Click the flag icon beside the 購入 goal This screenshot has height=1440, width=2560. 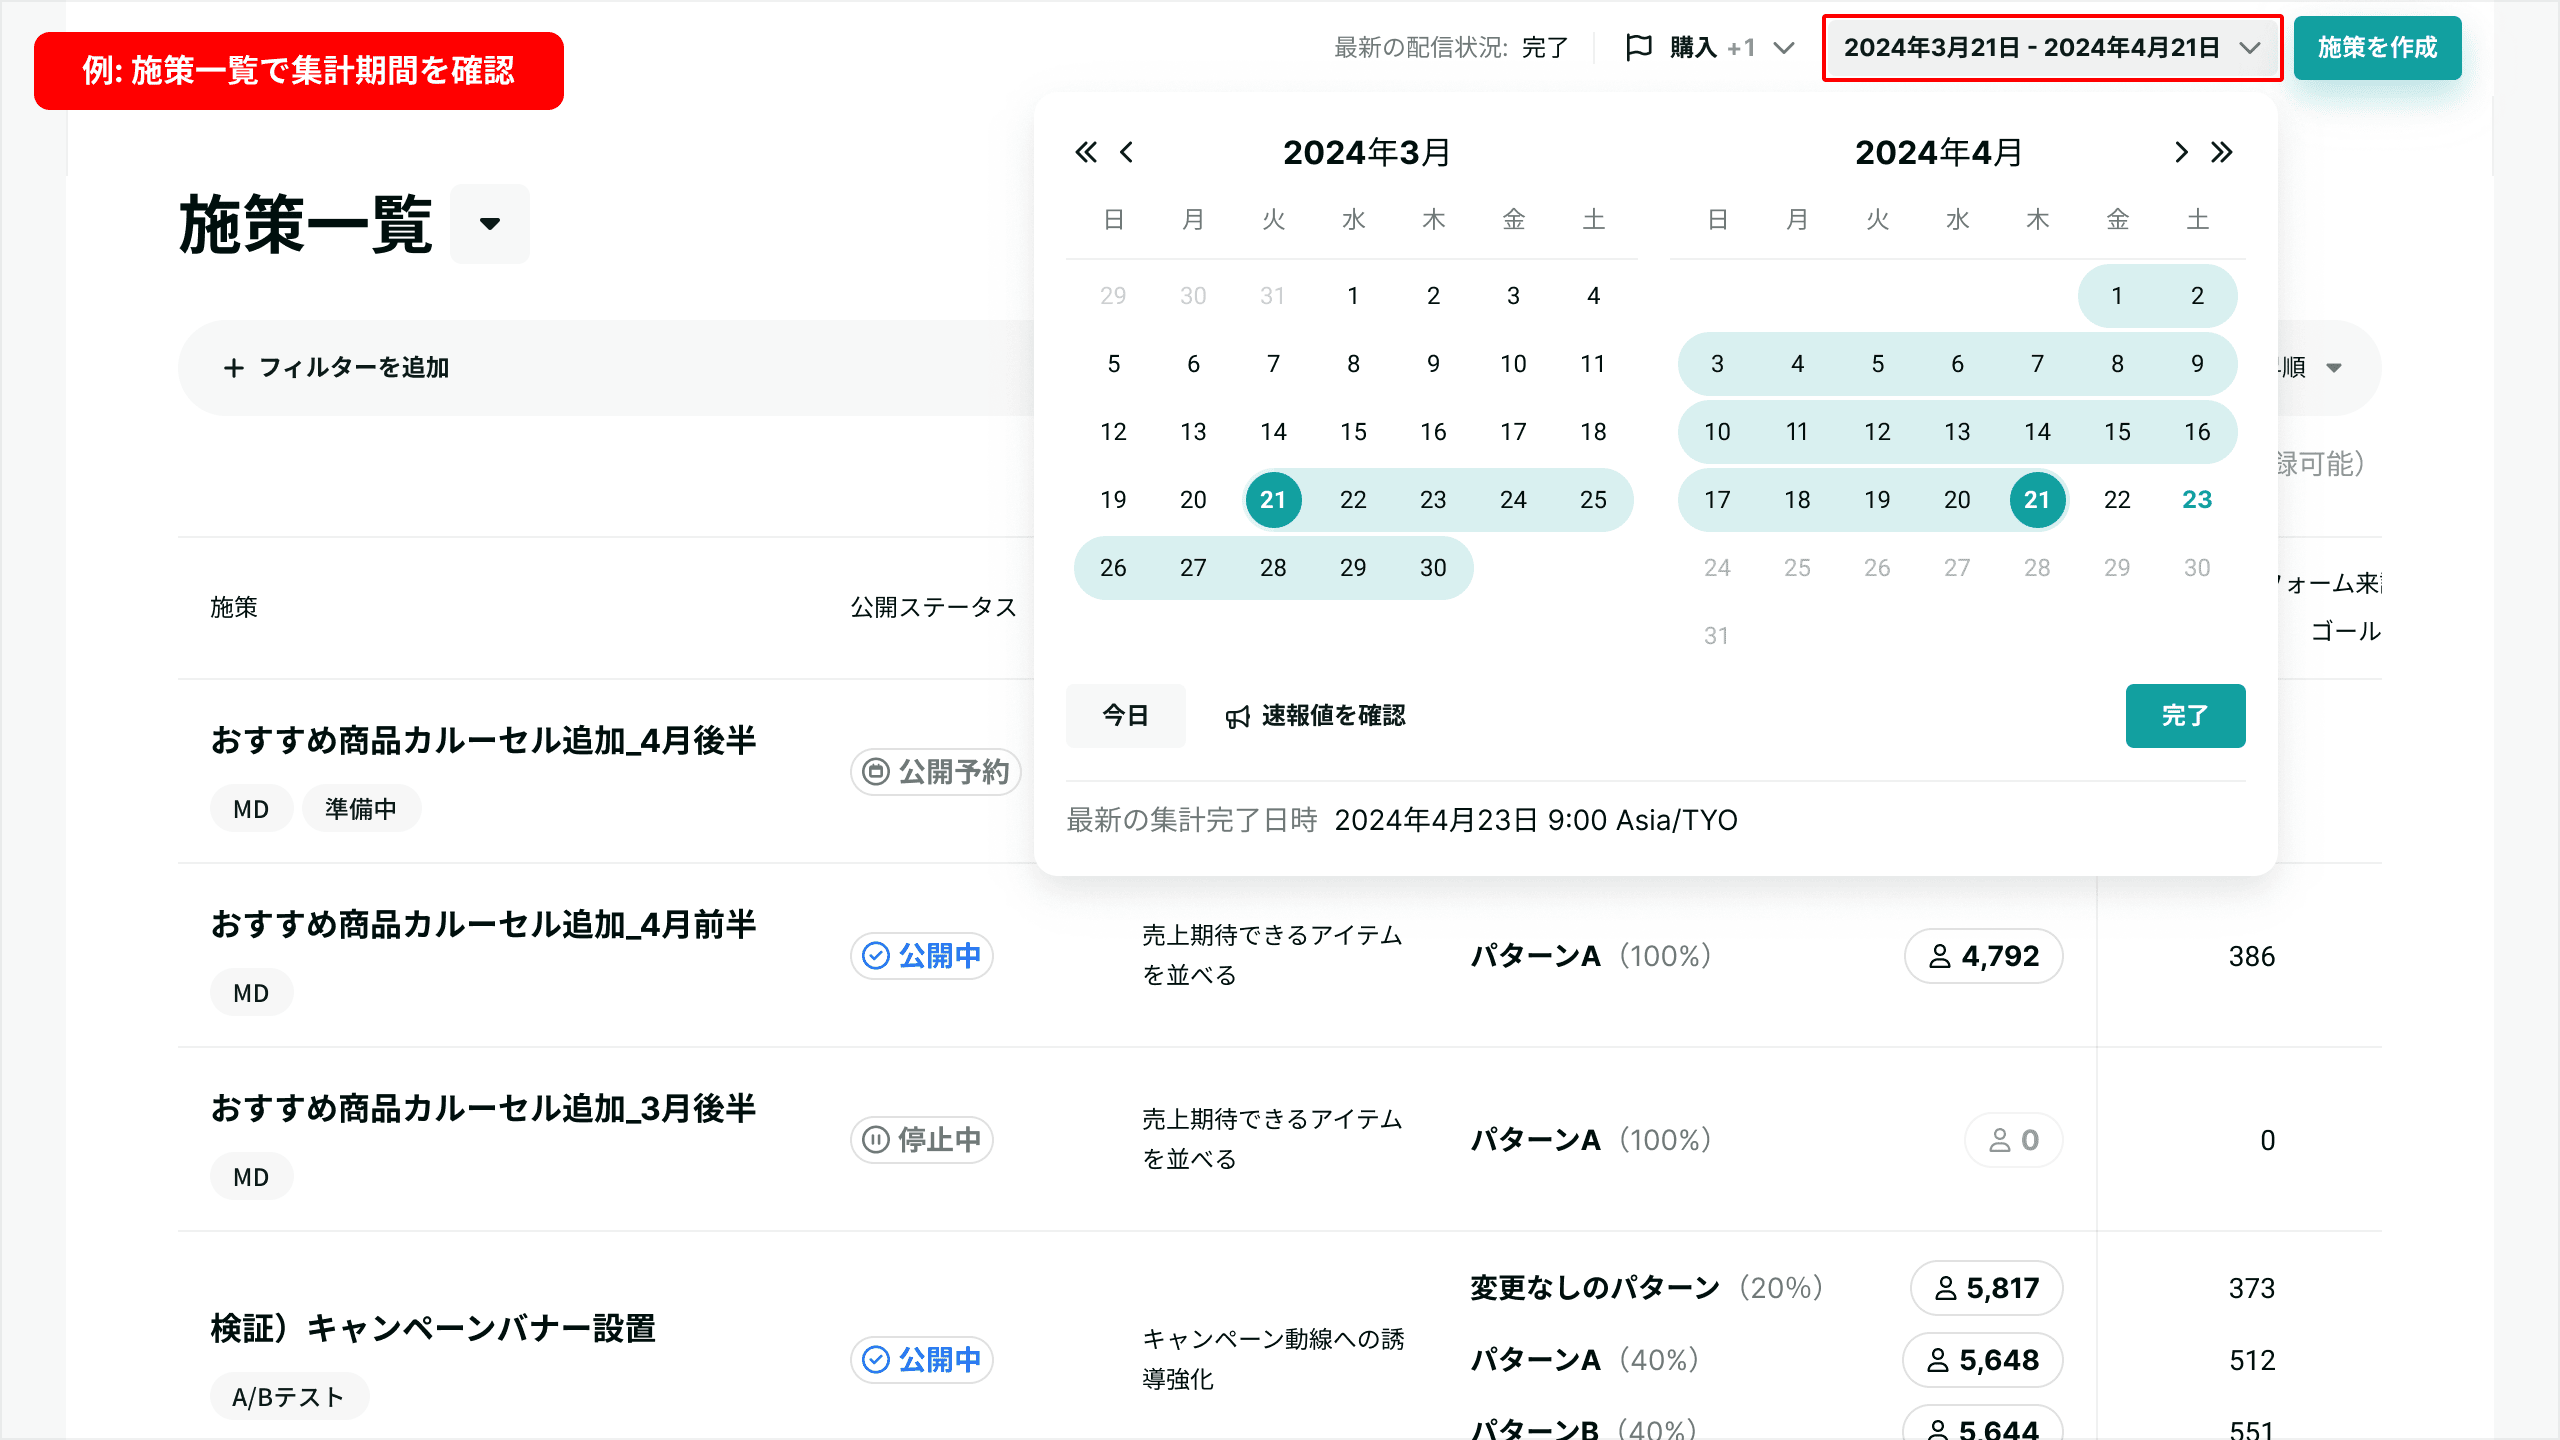1637,46
